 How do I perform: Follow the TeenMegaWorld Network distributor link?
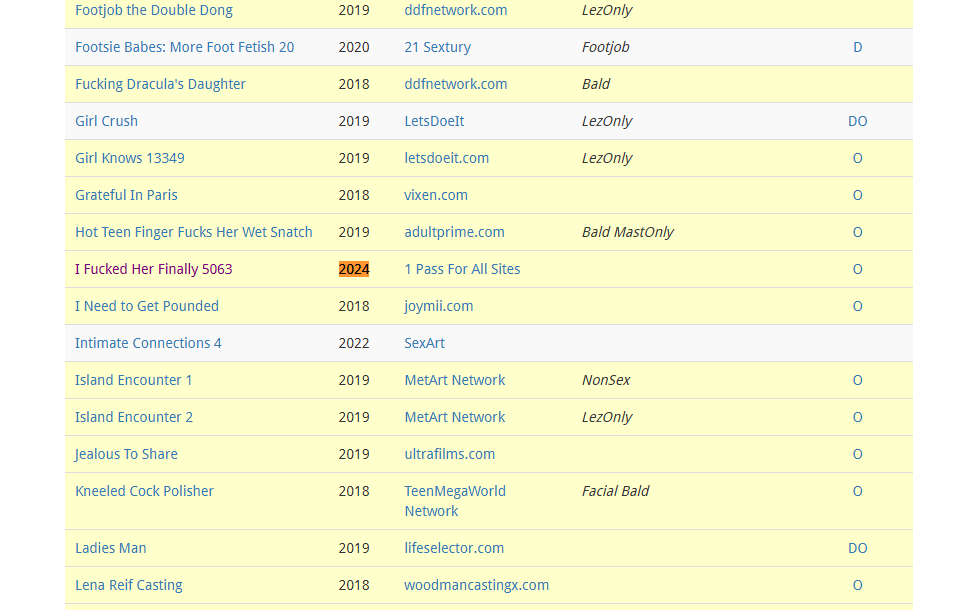tap(455, 501)
